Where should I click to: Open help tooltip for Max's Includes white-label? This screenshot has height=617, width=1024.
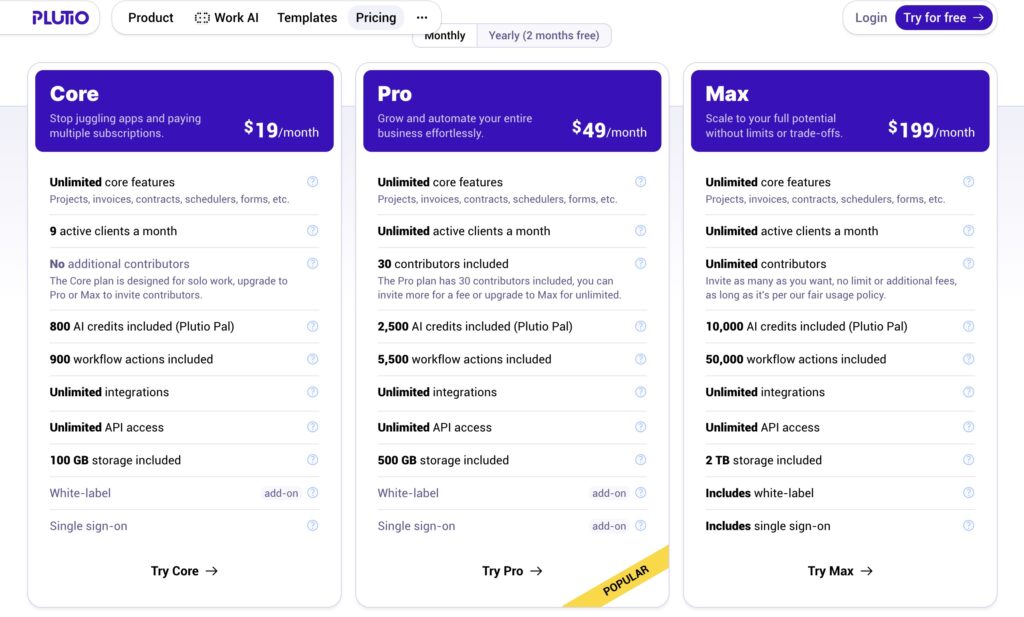(968, 493)
